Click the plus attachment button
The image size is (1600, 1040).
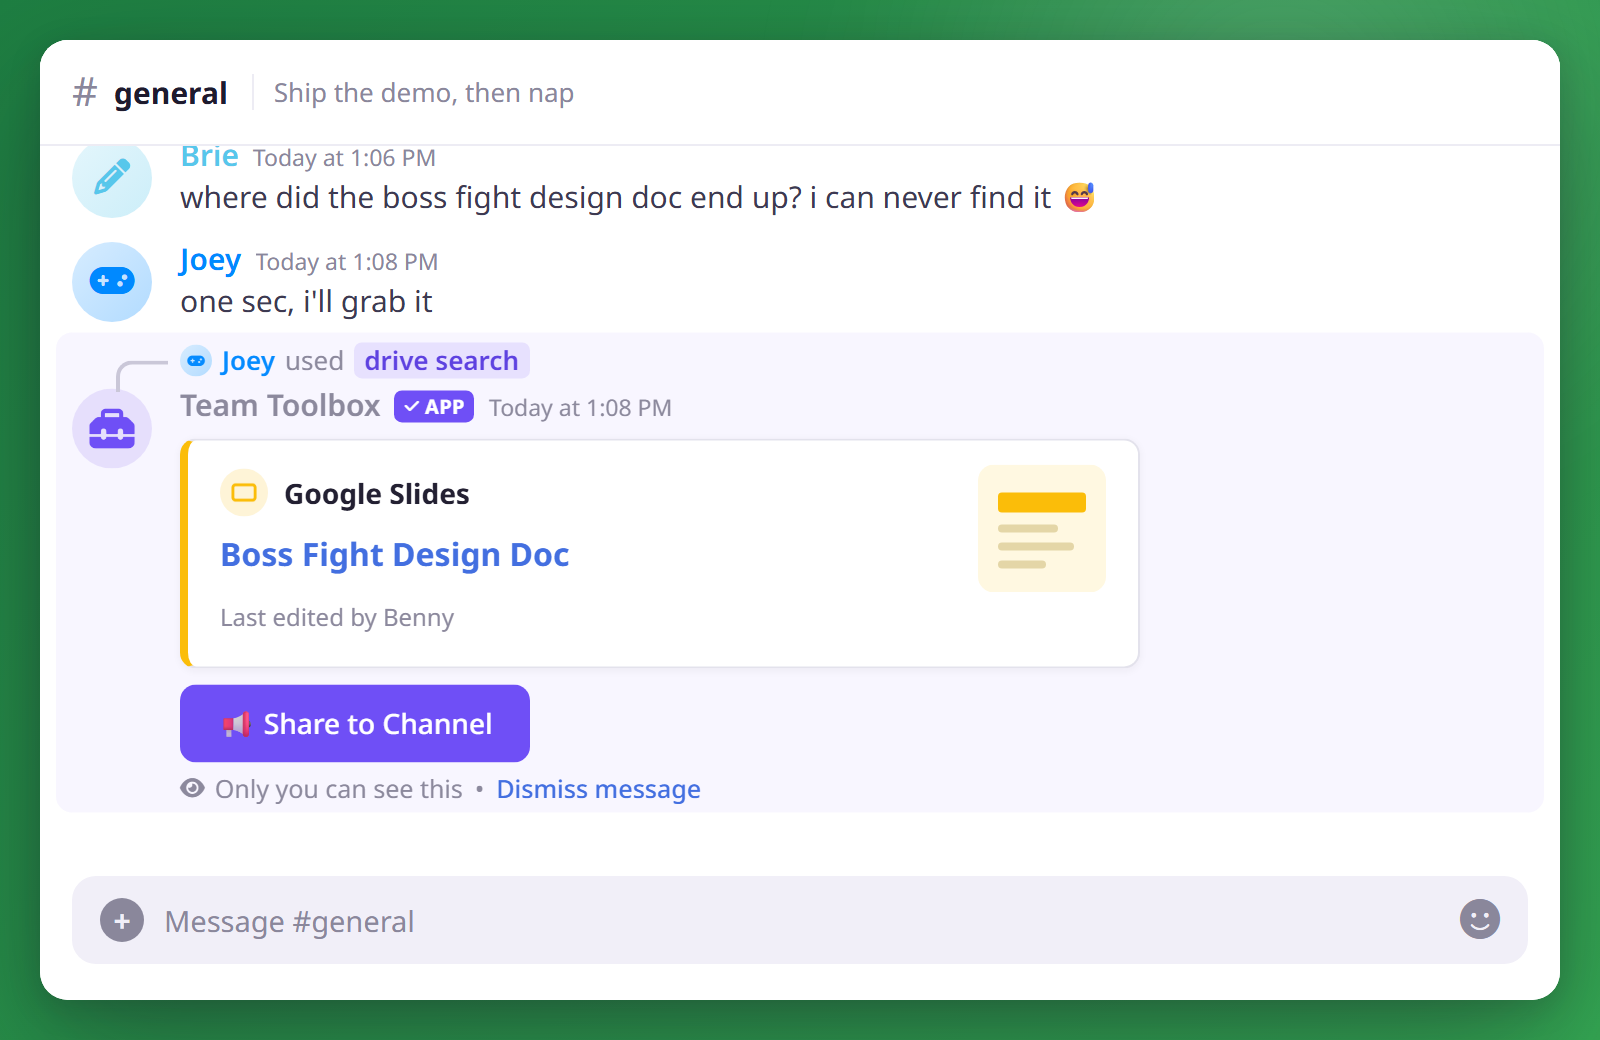coord(122,920)
